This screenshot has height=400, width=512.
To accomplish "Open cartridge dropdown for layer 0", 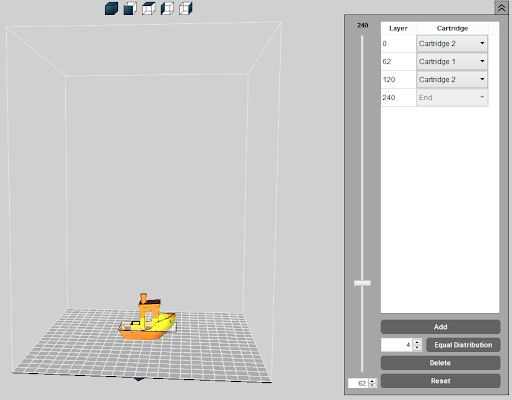I will tap(452, 43).
